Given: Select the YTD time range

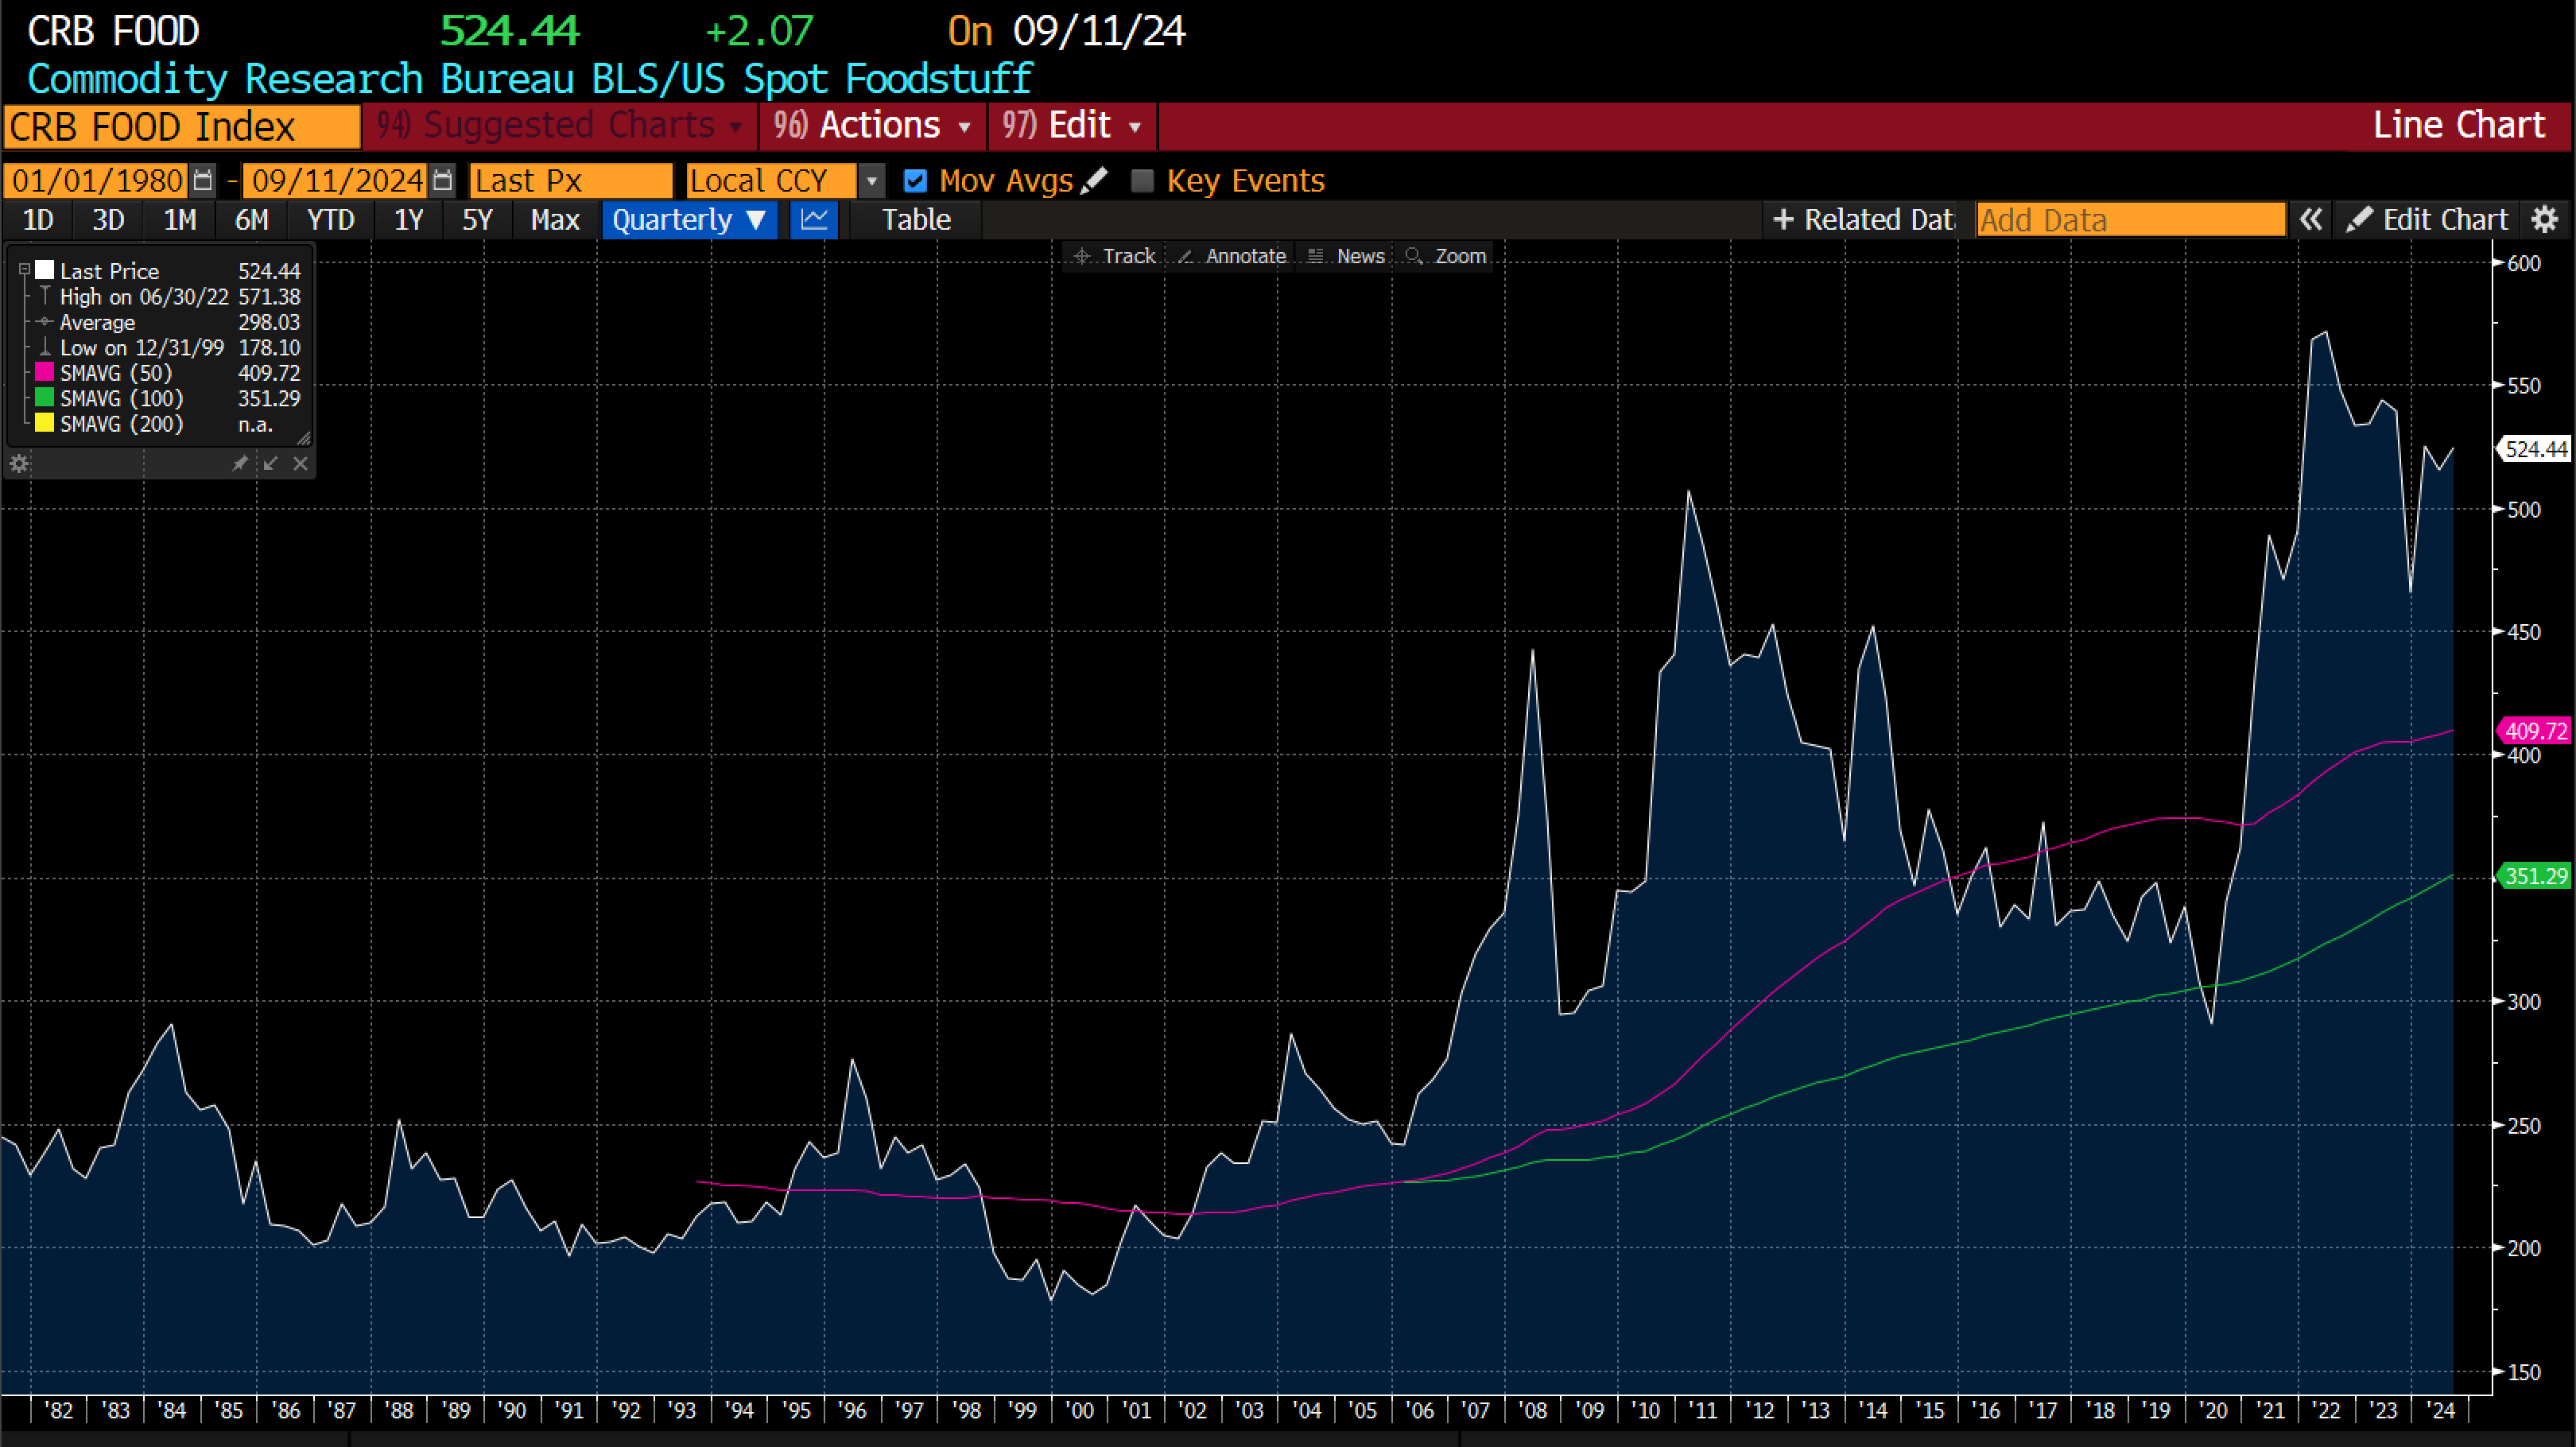Looking at the screenshot, I should pyautogui.click(x=330, y=219).
